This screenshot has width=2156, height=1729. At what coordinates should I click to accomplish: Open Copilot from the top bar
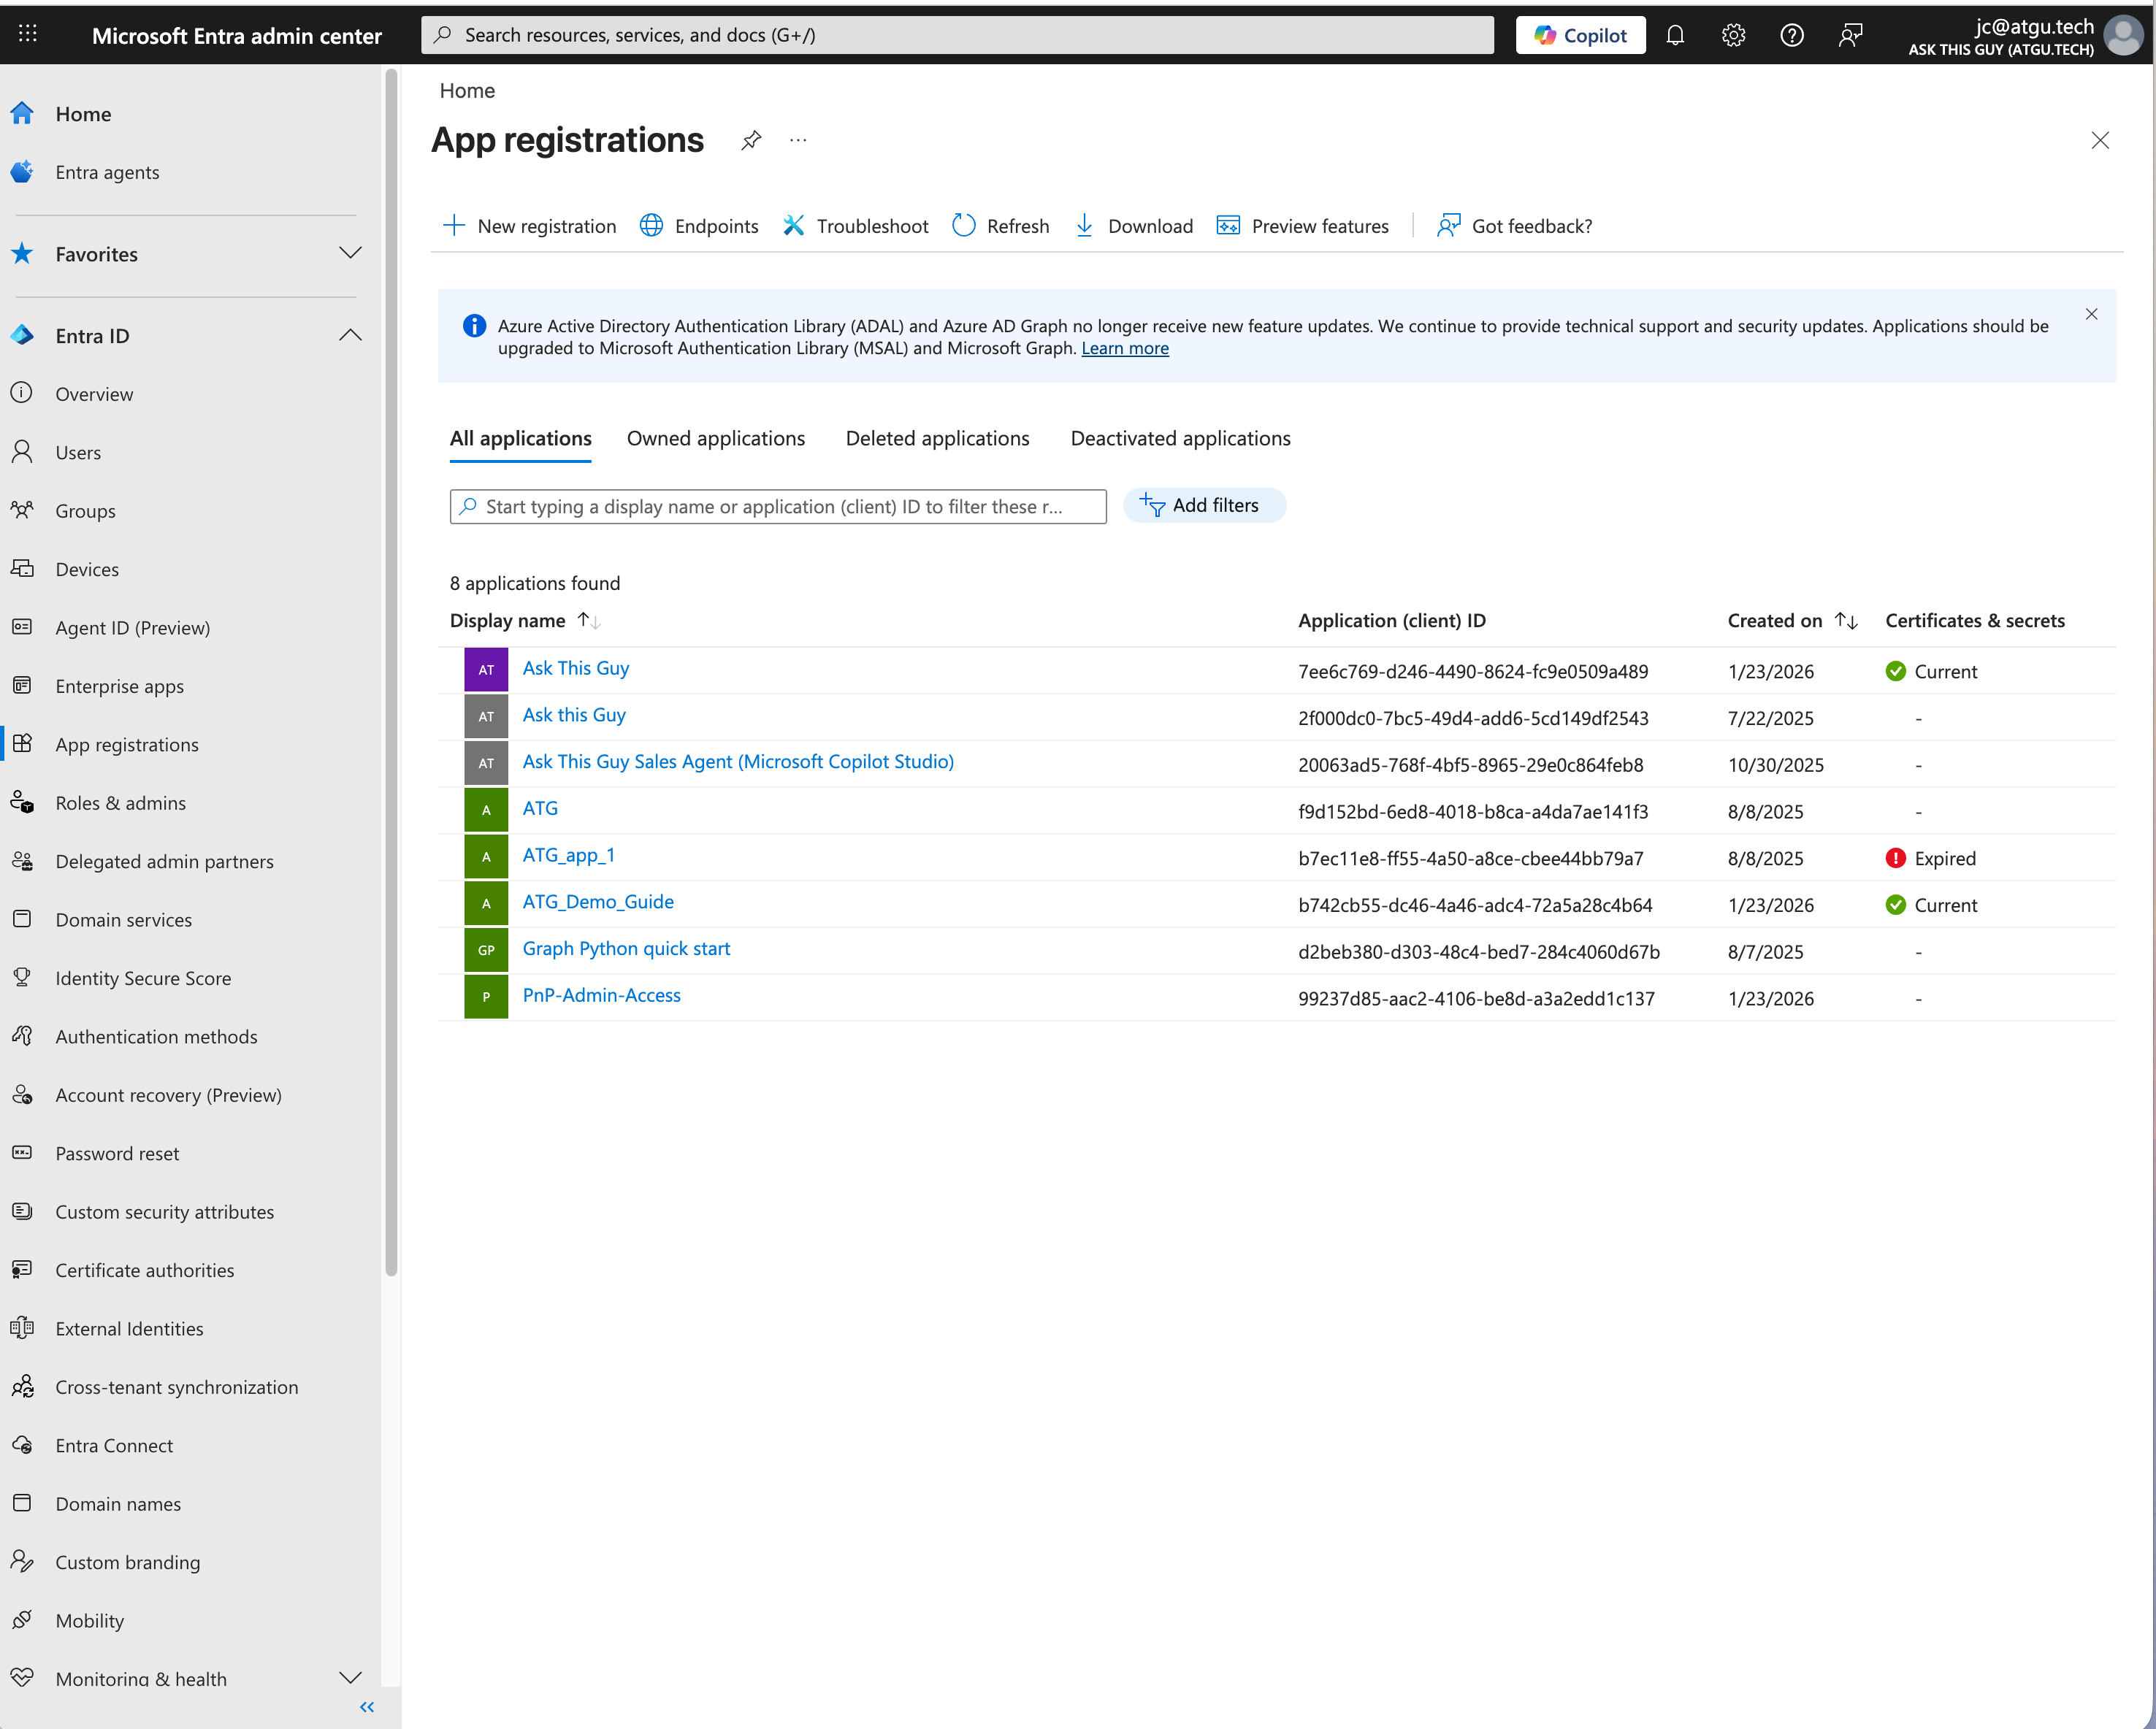click(x=1580, y=35)
